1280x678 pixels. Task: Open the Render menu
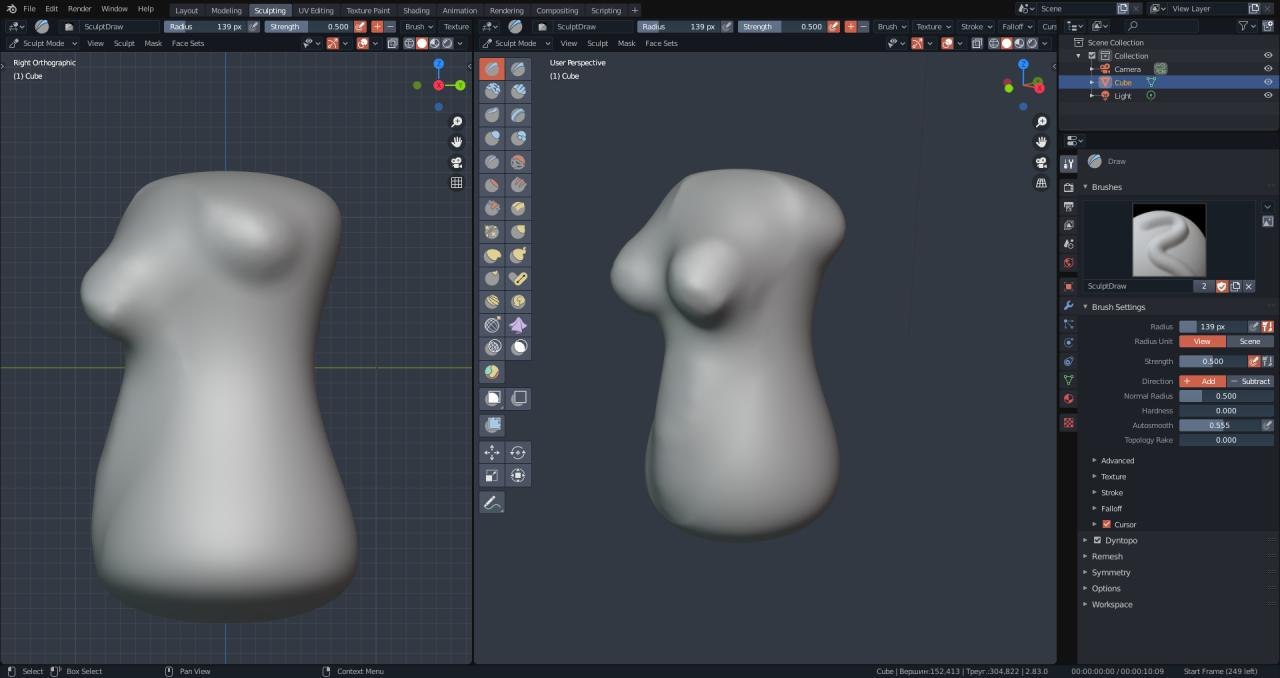[79, 9]
